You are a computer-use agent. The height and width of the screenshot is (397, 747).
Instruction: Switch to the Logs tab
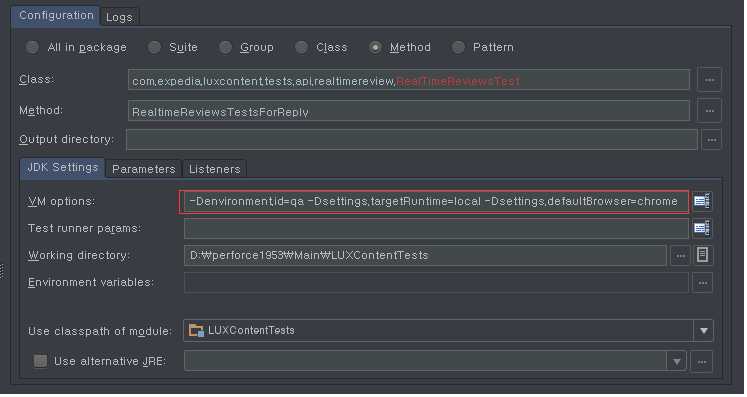pos(119,17)
